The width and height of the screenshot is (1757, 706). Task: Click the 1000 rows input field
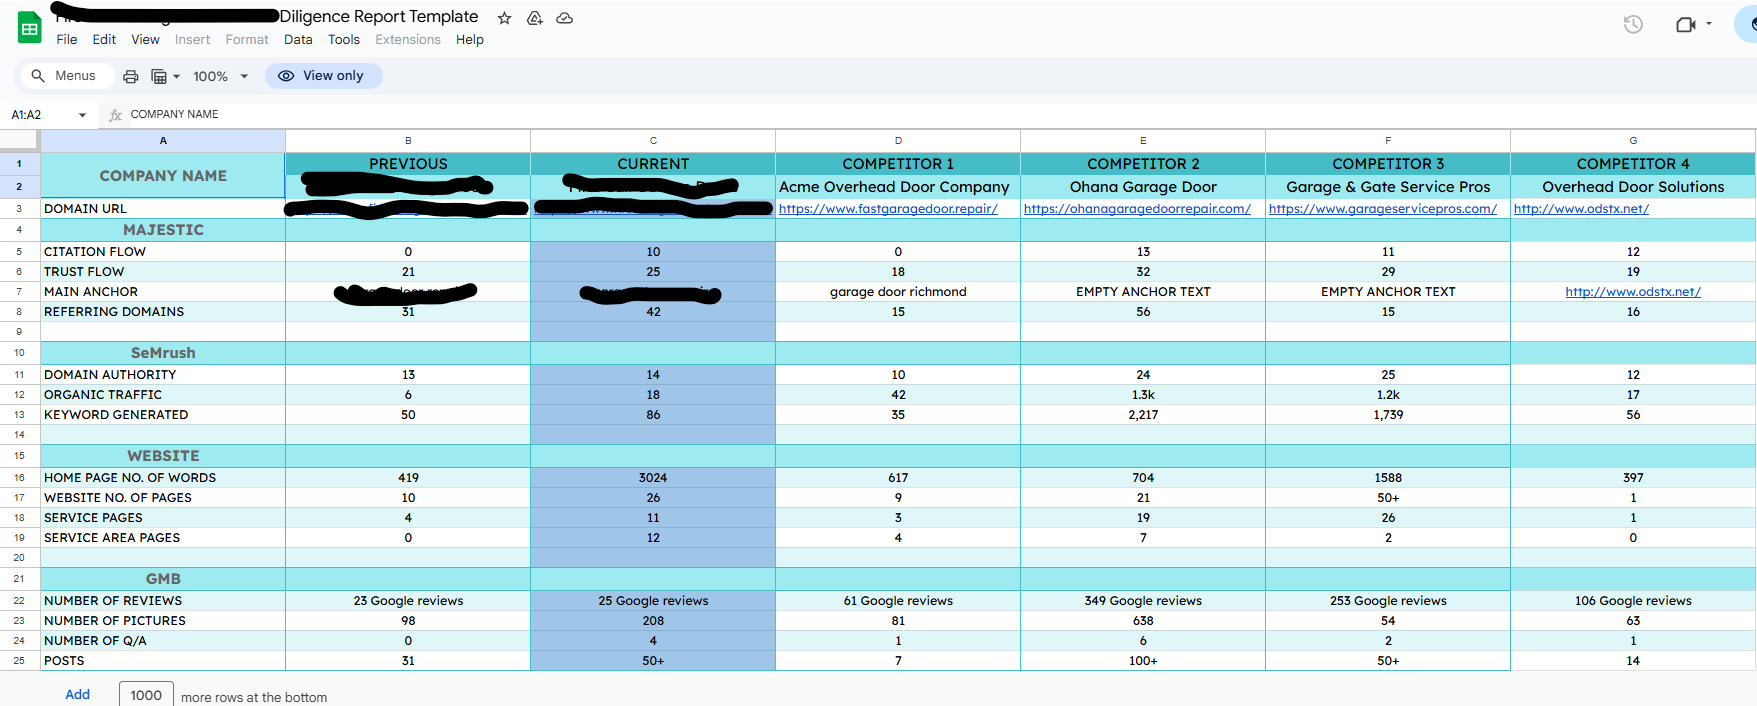pyautogui.click(x=146, y=695)
